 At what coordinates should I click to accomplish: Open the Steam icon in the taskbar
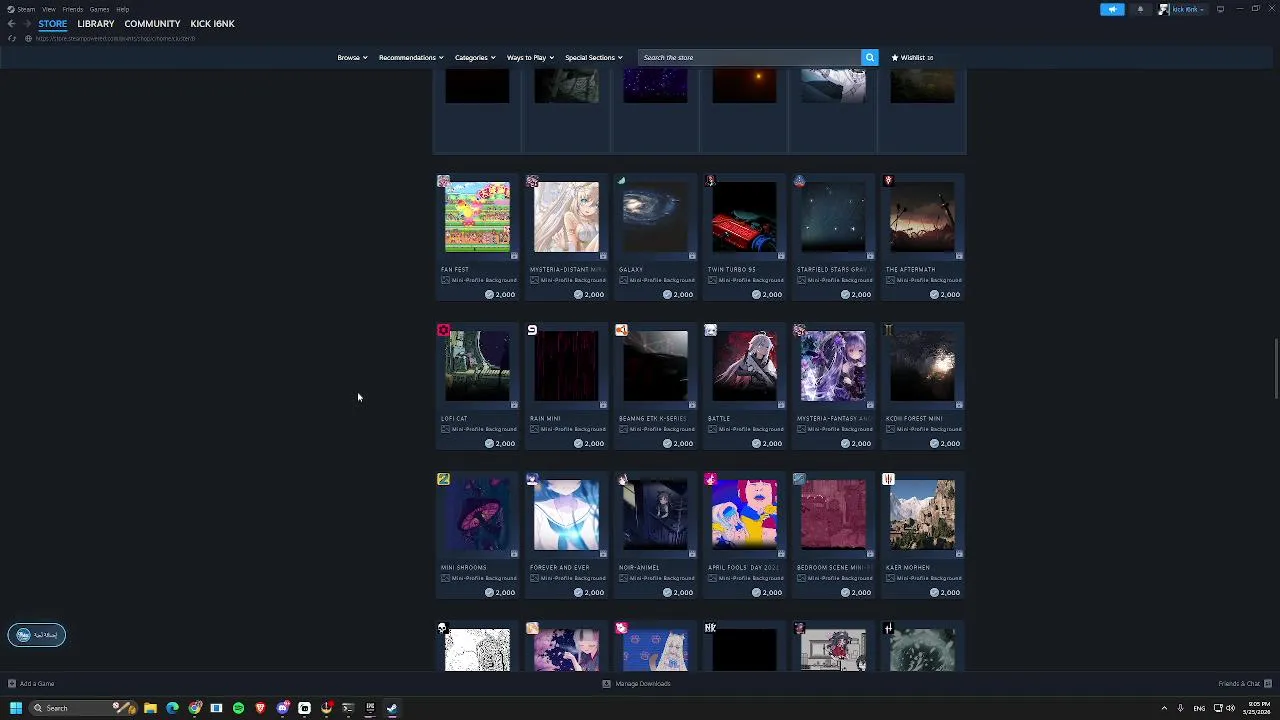point(392,708)
